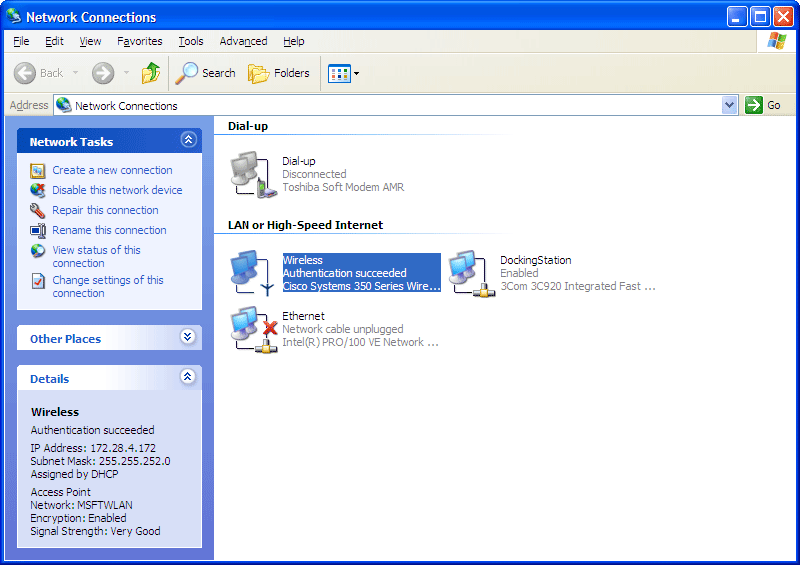Viewport: 800px width, 565px height.
Task: Click Repair this connection link
Action: point(105,210)
